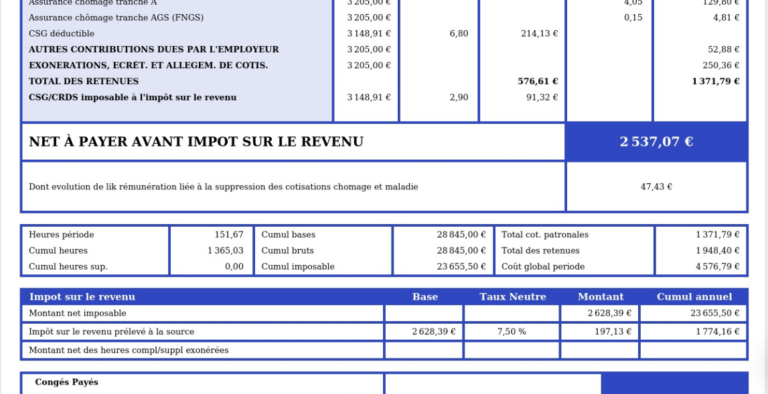Click the base 3 148,91 € in CSG déductible row
This screenshot has width=768, height=394.
pyautogui.click(x=369, y=34)
